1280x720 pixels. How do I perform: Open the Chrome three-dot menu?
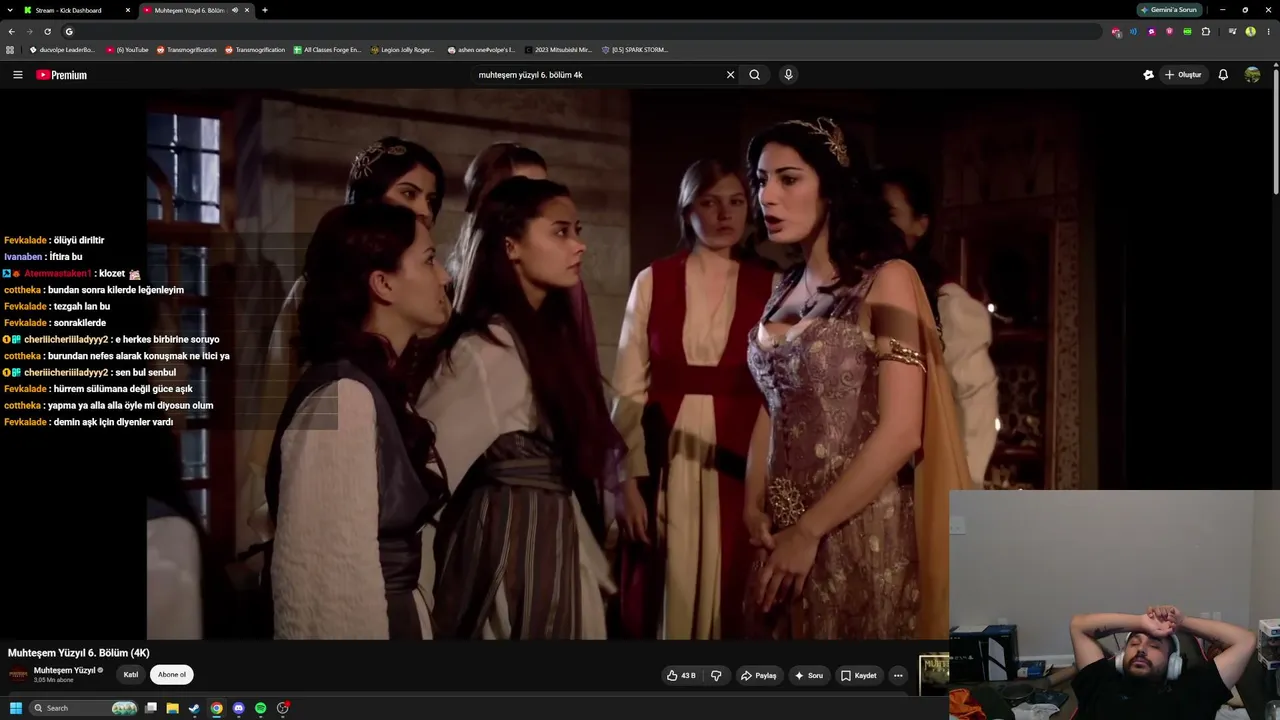(x=1268, y=31)
